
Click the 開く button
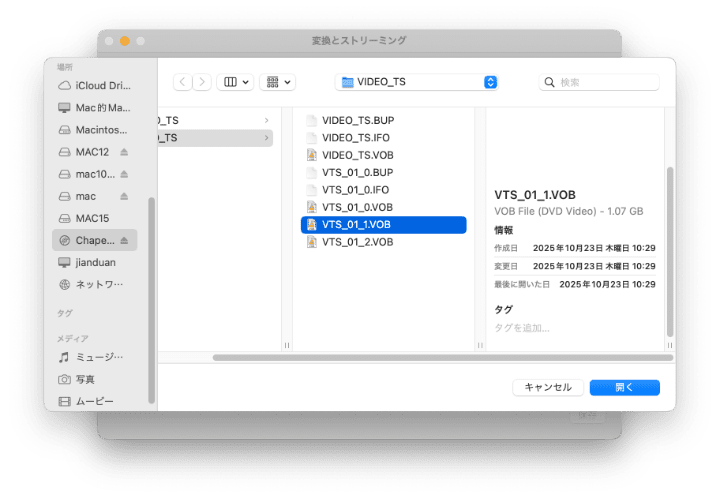624,388
